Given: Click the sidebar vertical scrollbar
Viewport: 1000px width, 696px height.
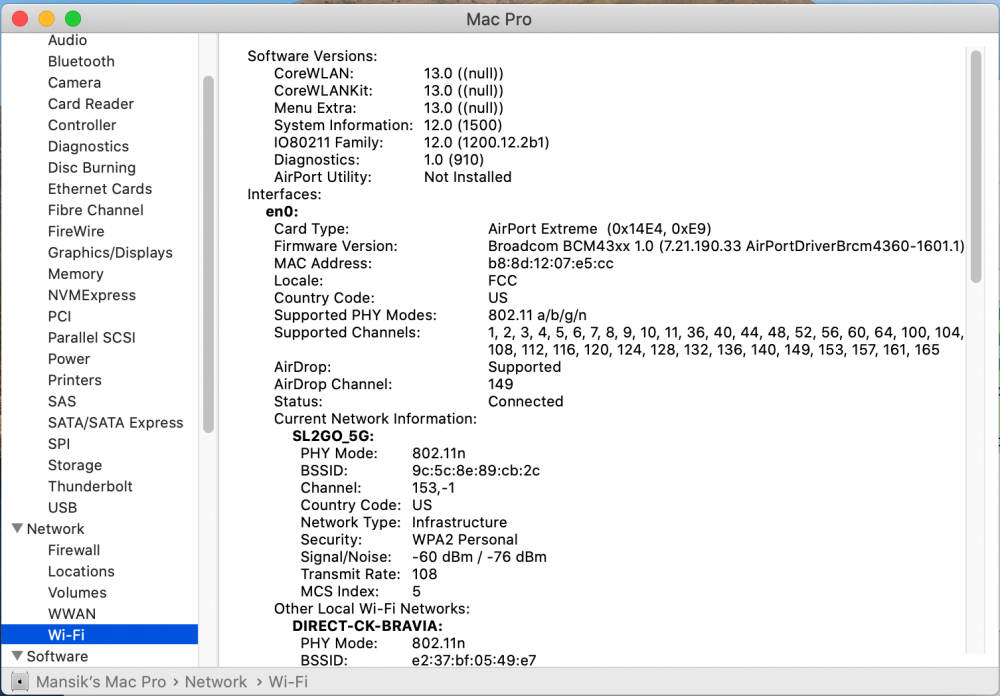Looking at the screenshot, I should (208, 255).
